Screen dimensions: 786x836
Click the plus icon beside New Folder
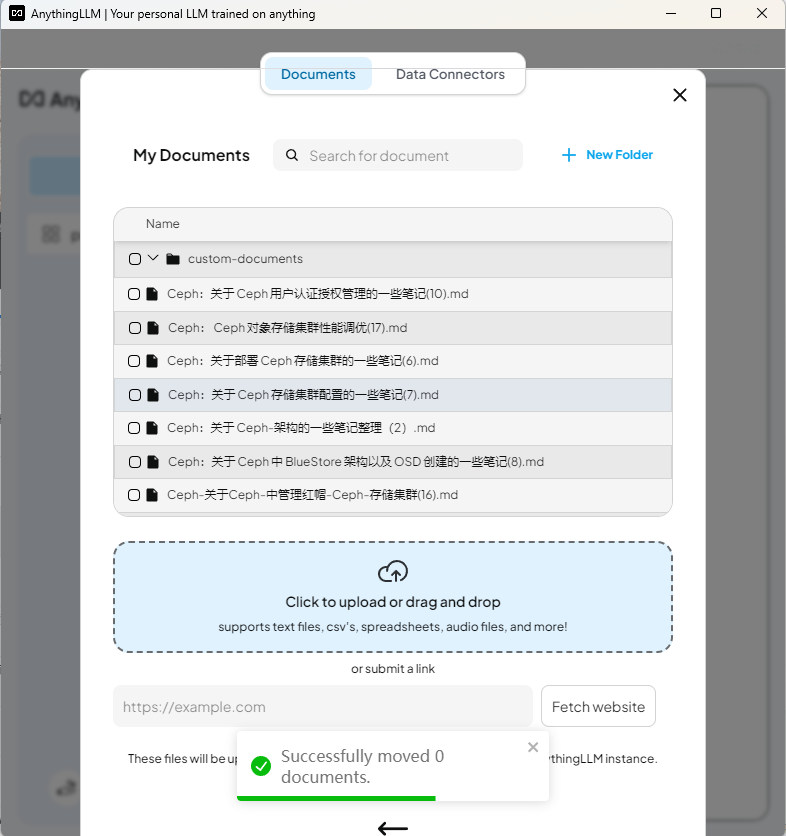(x=569, y=155)
